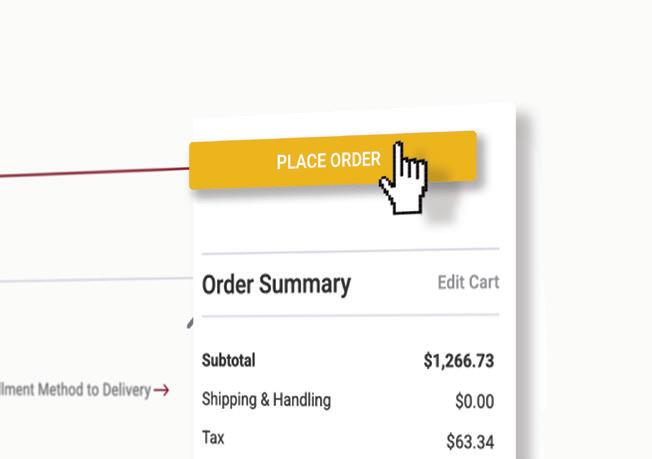The width and height of the screenshot is (652, 459).
Task: Select the Tax label
Action: pyautogui.click(x=213, y=438)
